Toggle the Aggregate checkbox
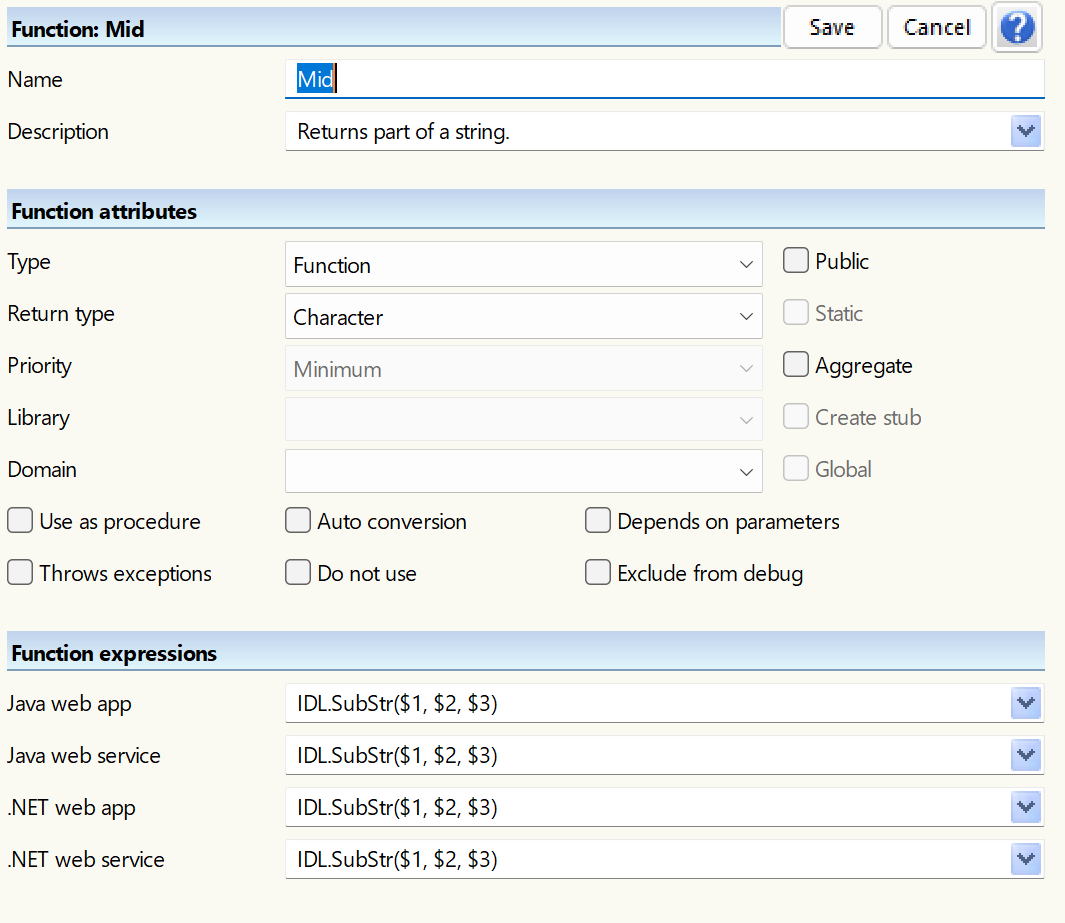The width and height of the screenshot is (1065, 923). point(796,365)
